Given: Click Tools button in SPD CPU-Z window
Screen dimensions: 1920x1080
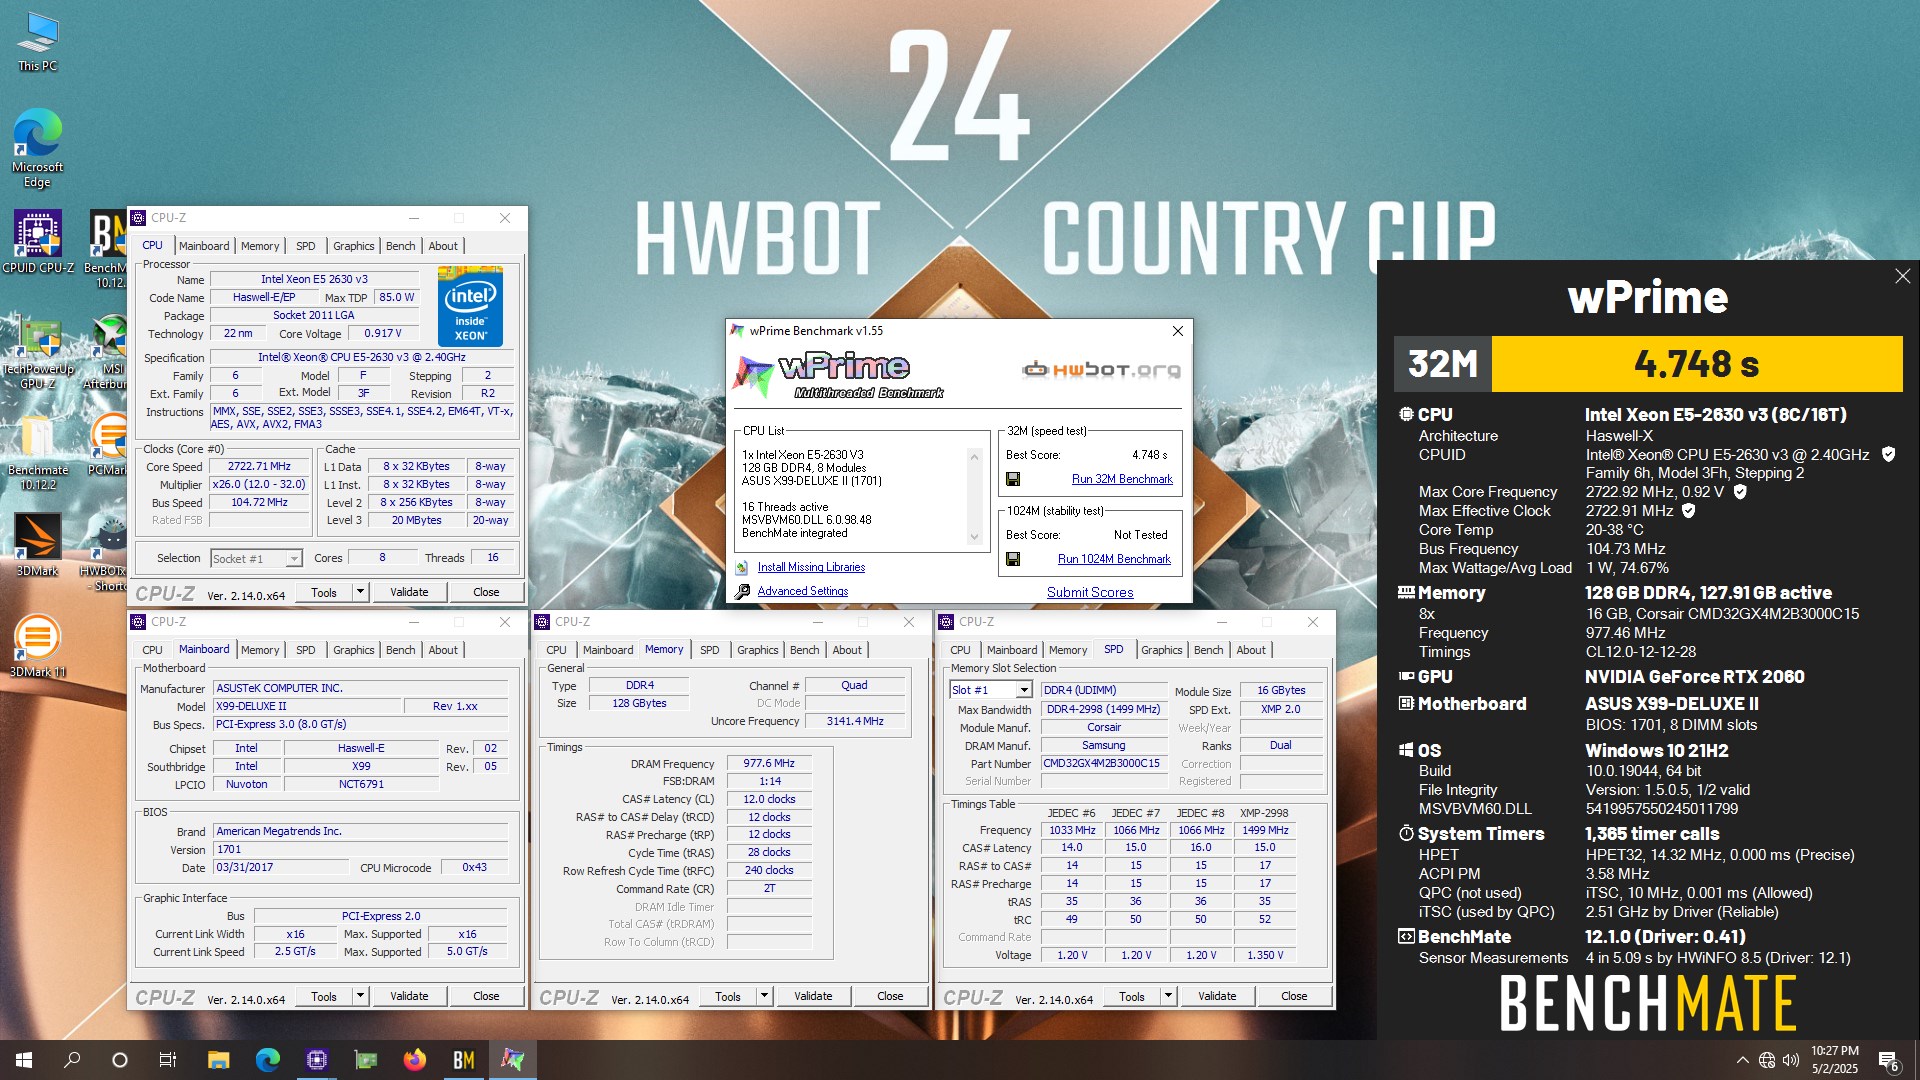Looking at the screenshot, I should point(1132,996).
